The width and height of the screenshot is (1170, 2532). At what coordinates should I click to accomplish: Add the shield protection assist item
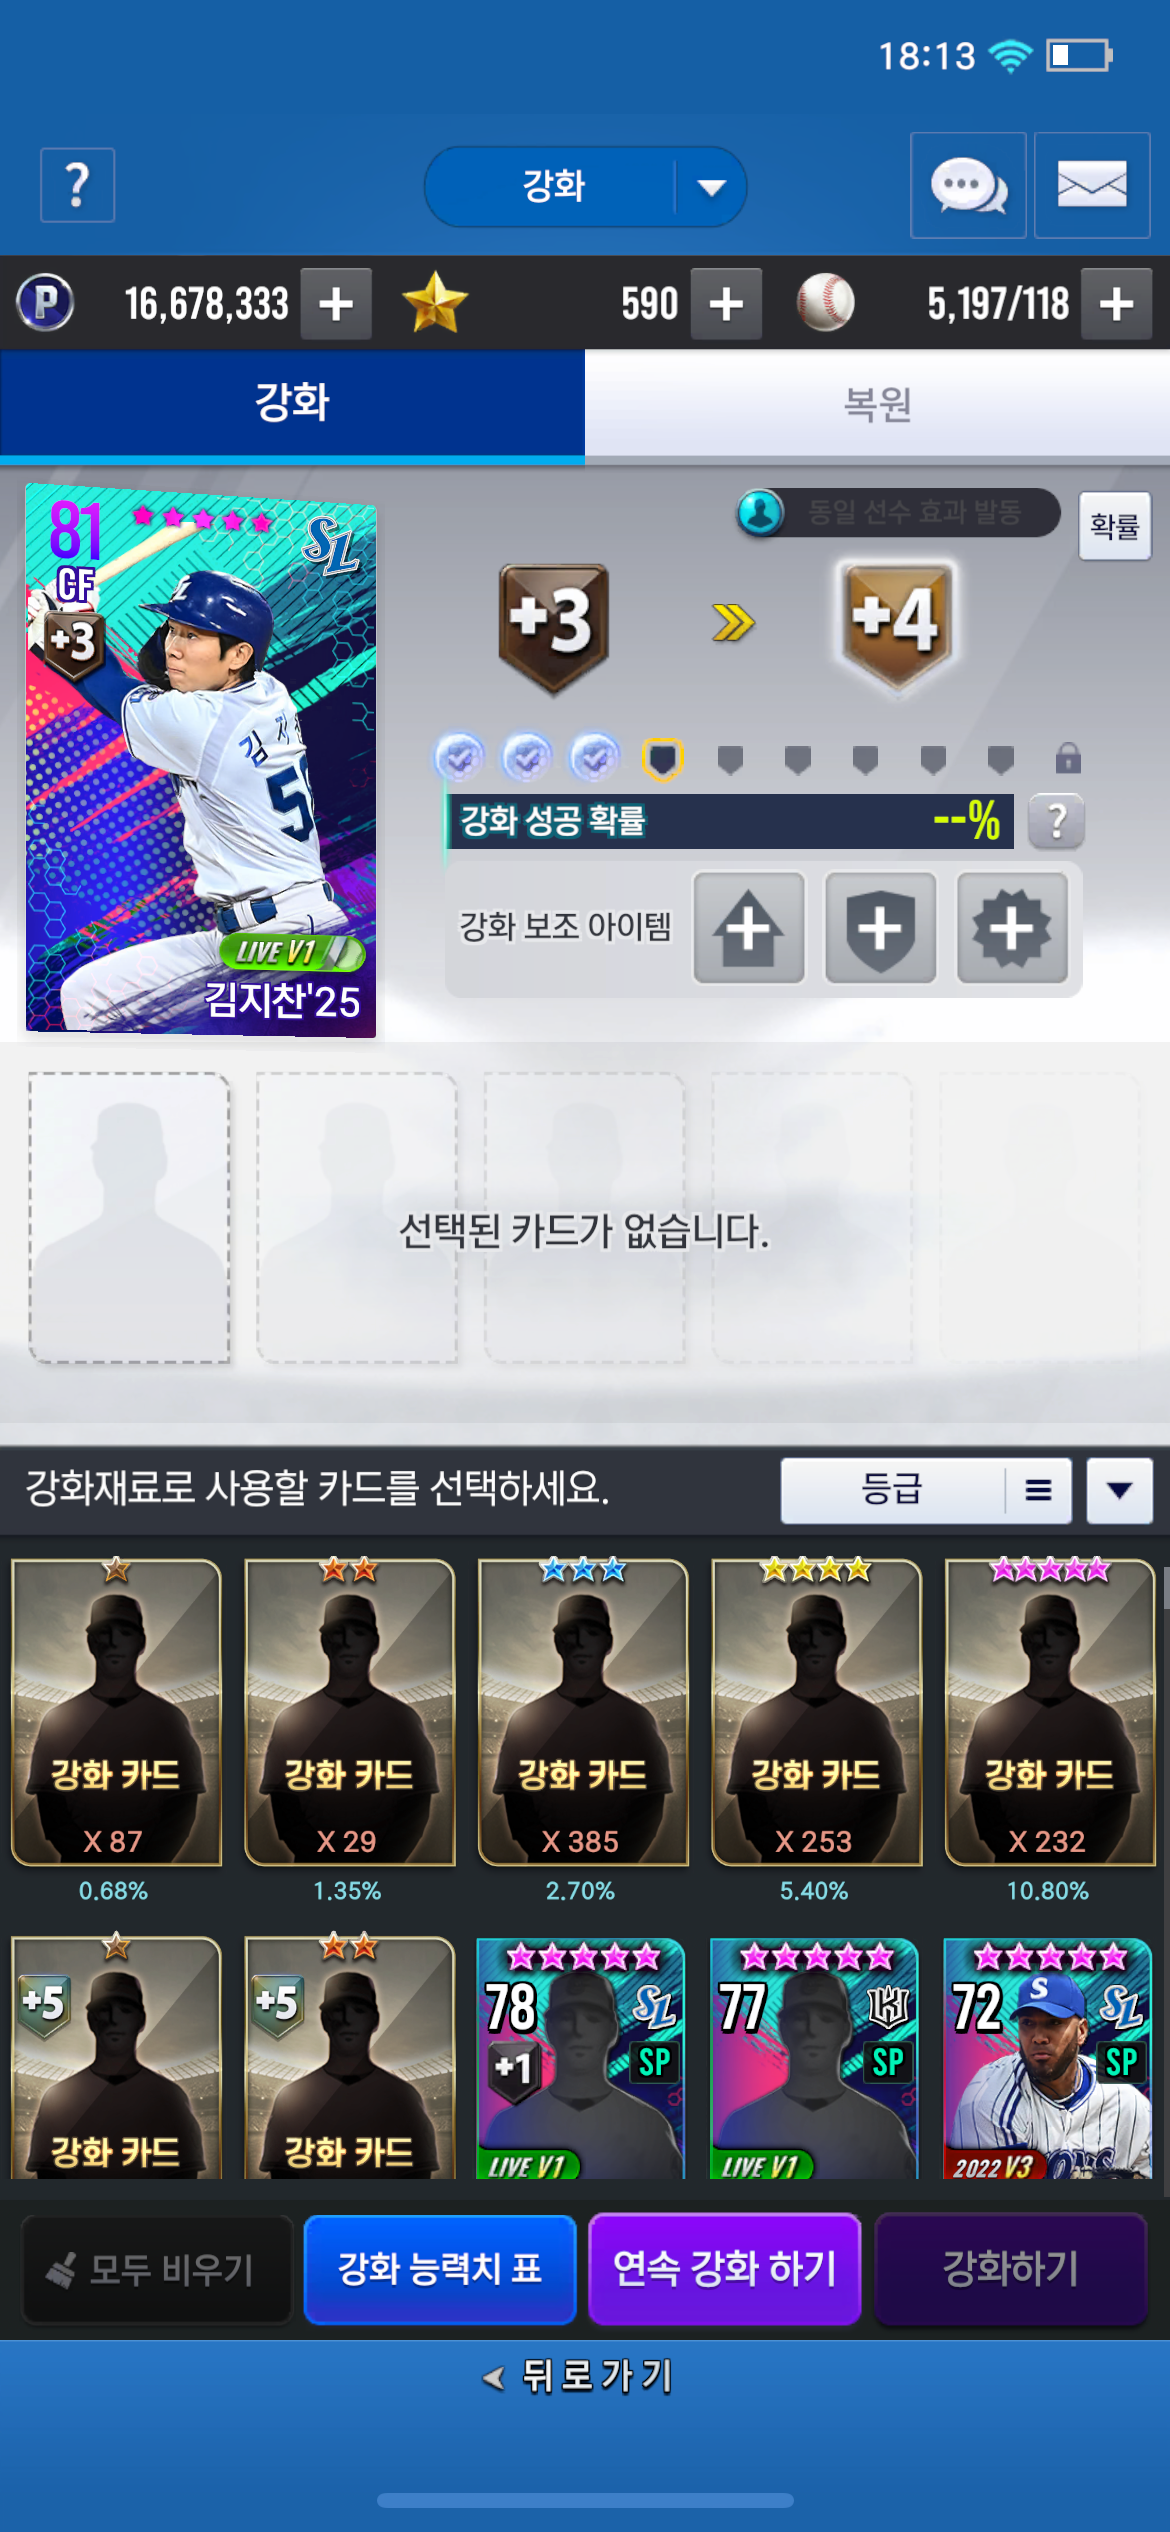tap(881, 928)
